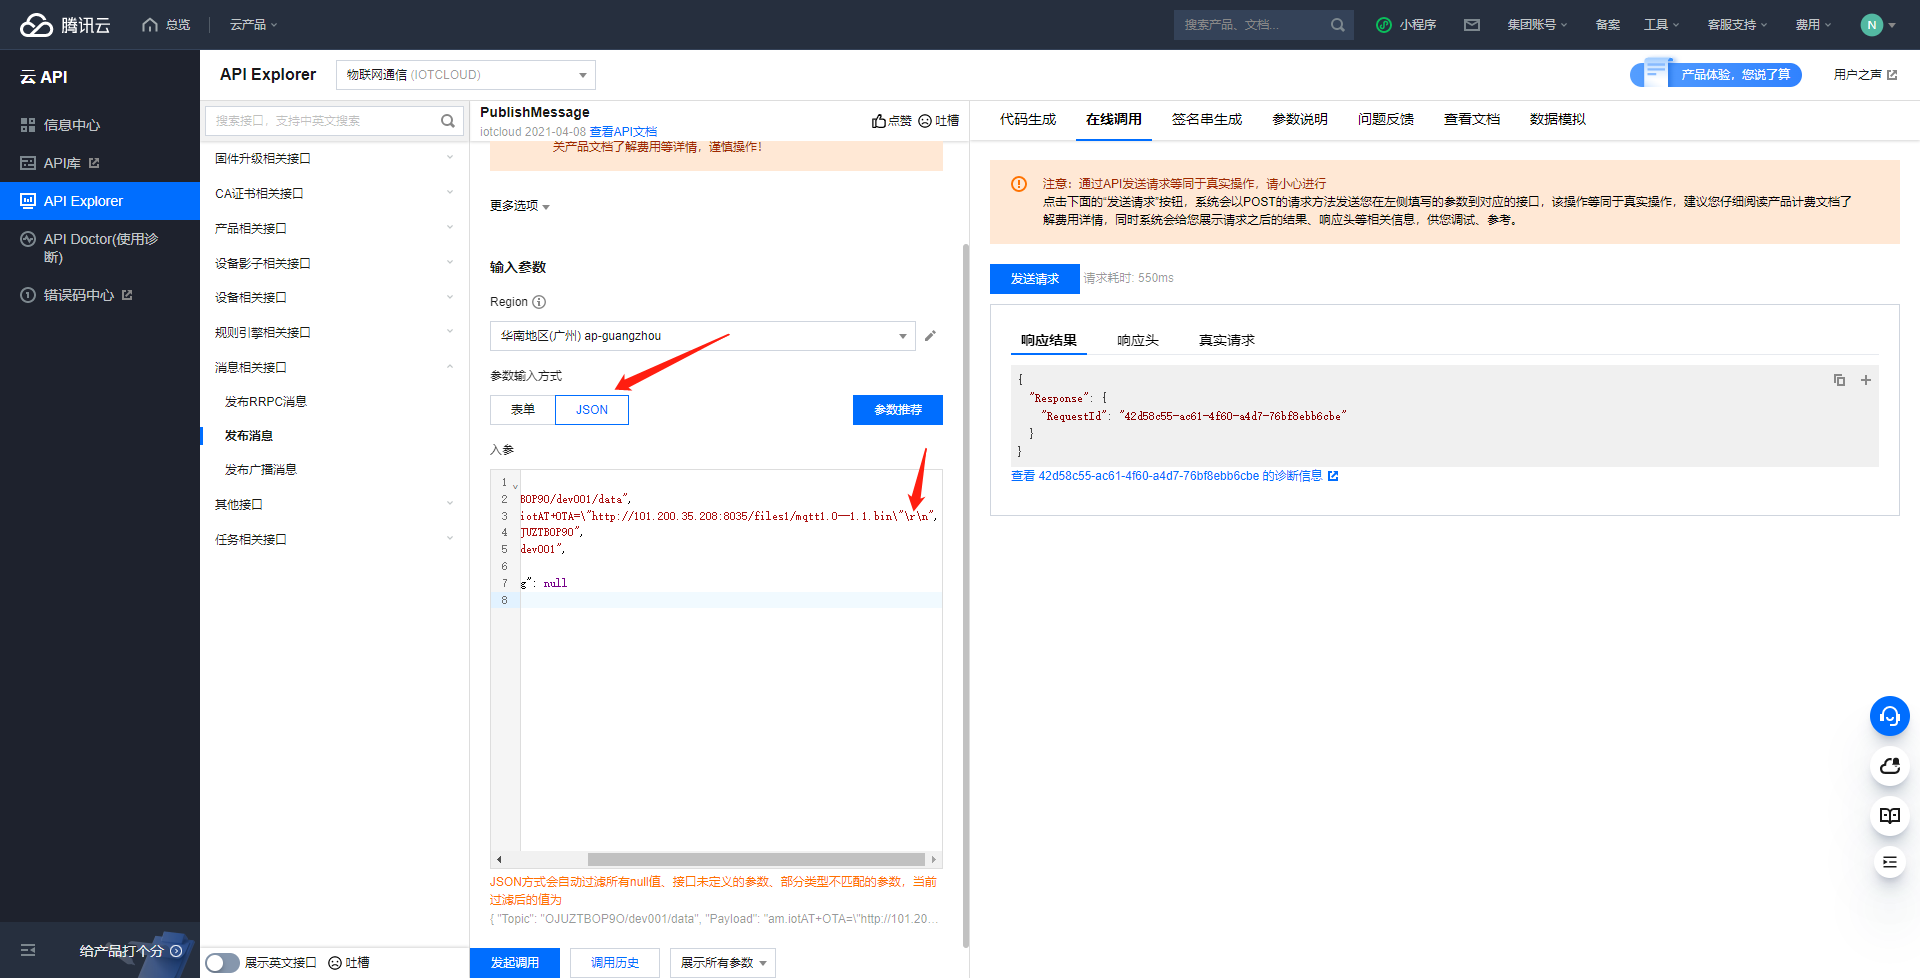Viewport: 1920px width, 978px height.
Task: Click the pencil edit icon beside Region
Action: click(930, 336)
